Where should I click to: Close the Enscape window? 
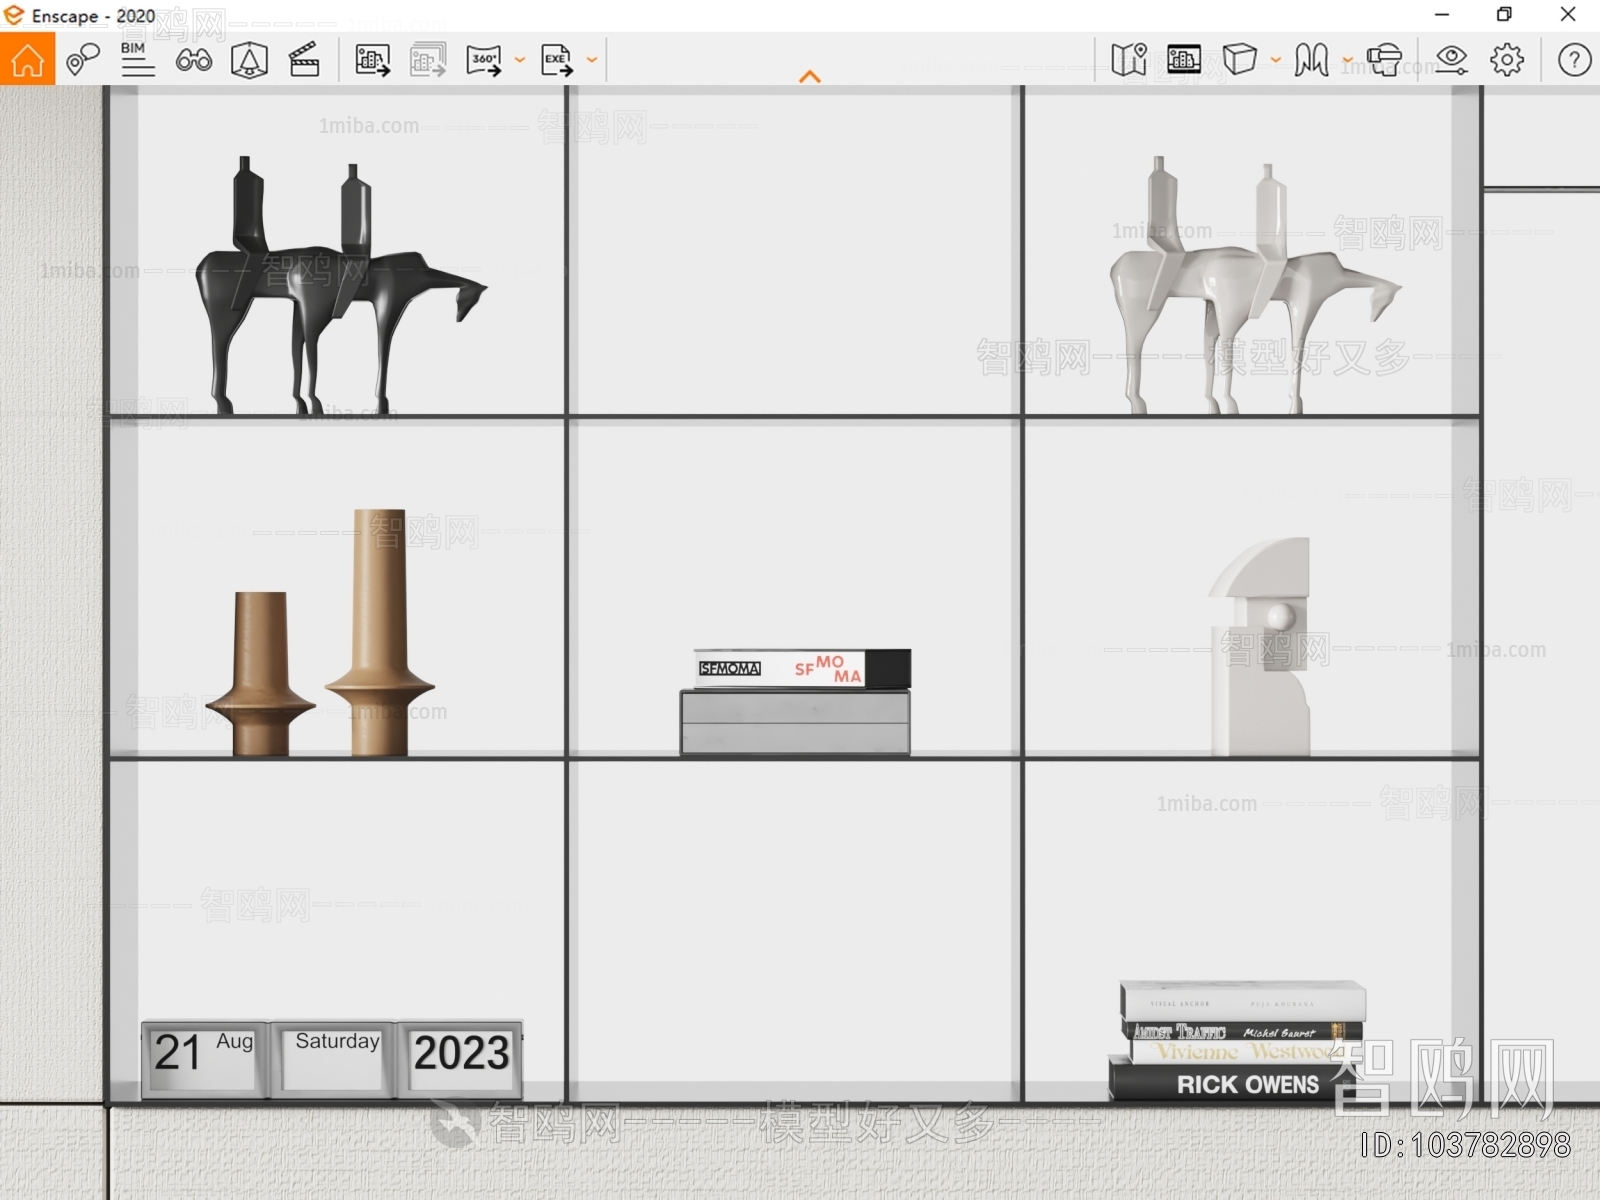point(1568,15)
